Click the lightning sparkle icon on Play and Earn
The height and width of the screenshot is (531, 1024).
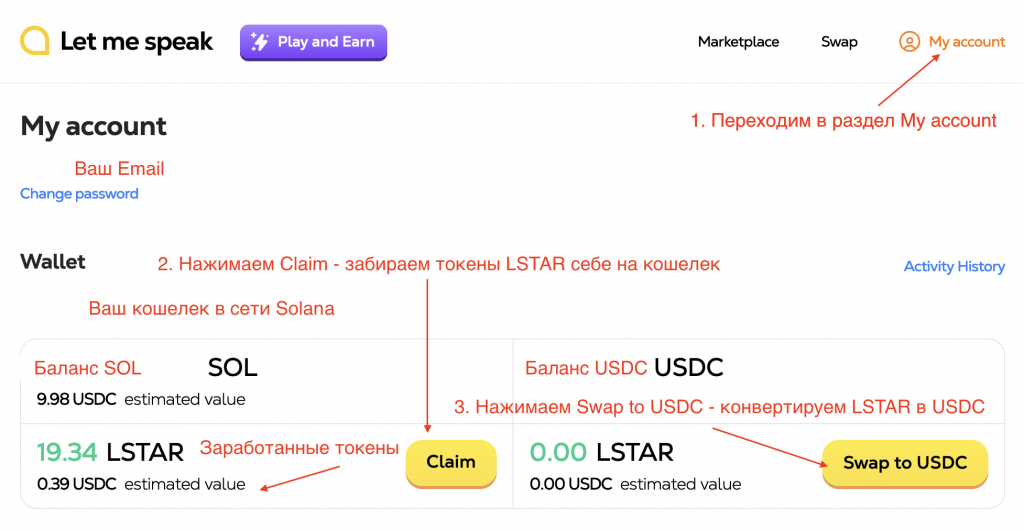(x=259, y=42)
